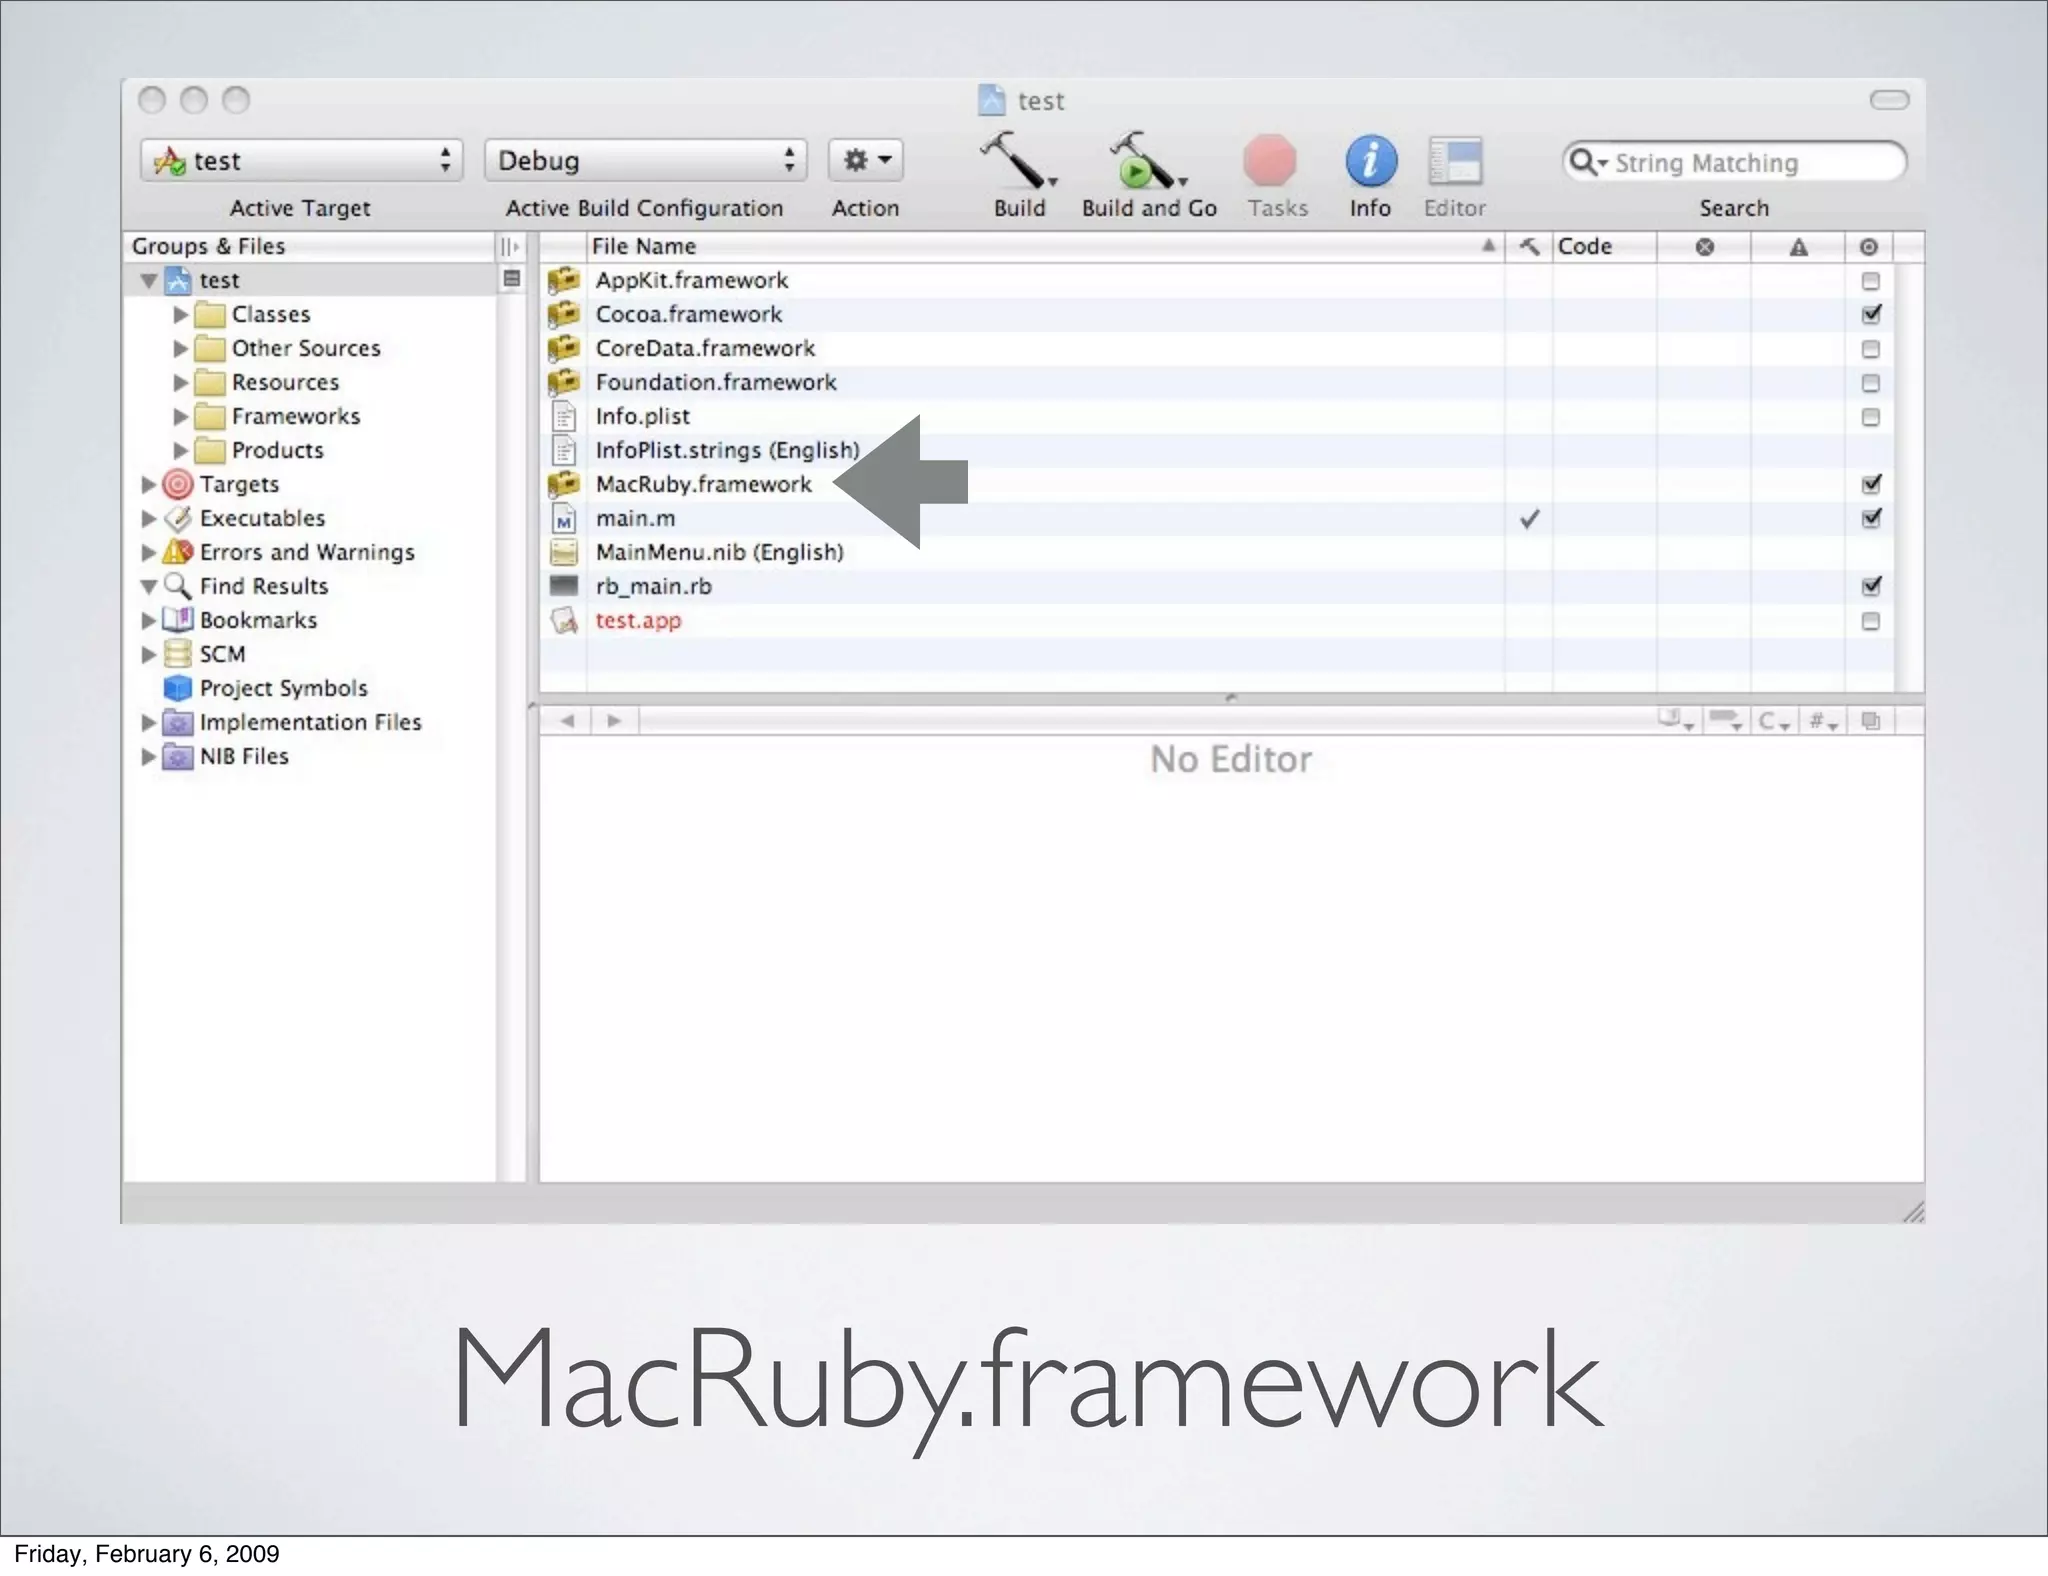Select Foundation.framework in the file list

(x=716, y=382)
